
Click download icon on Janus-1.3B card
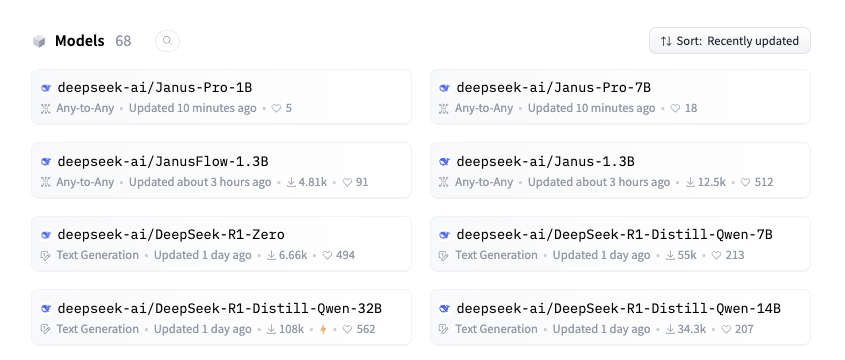(x=690, y=182)
